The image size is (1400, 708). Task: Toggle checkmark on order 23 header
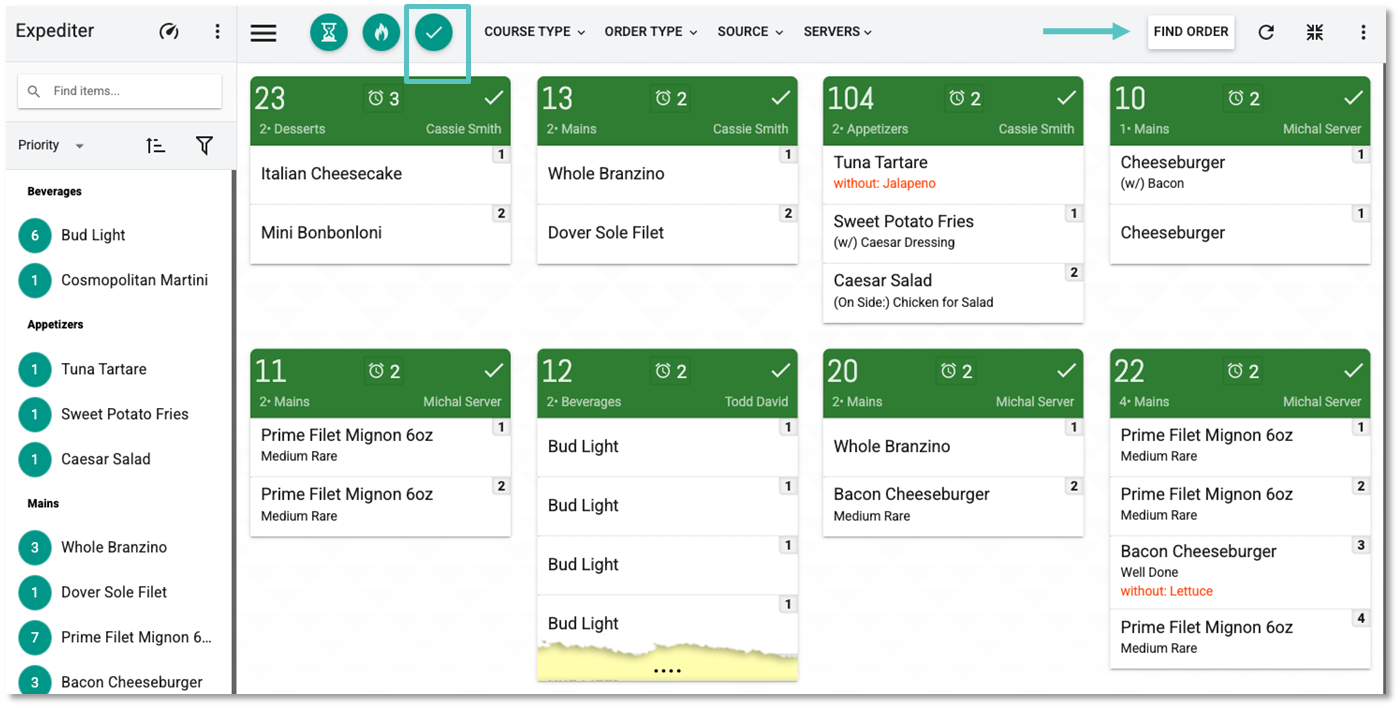(494, 98)
